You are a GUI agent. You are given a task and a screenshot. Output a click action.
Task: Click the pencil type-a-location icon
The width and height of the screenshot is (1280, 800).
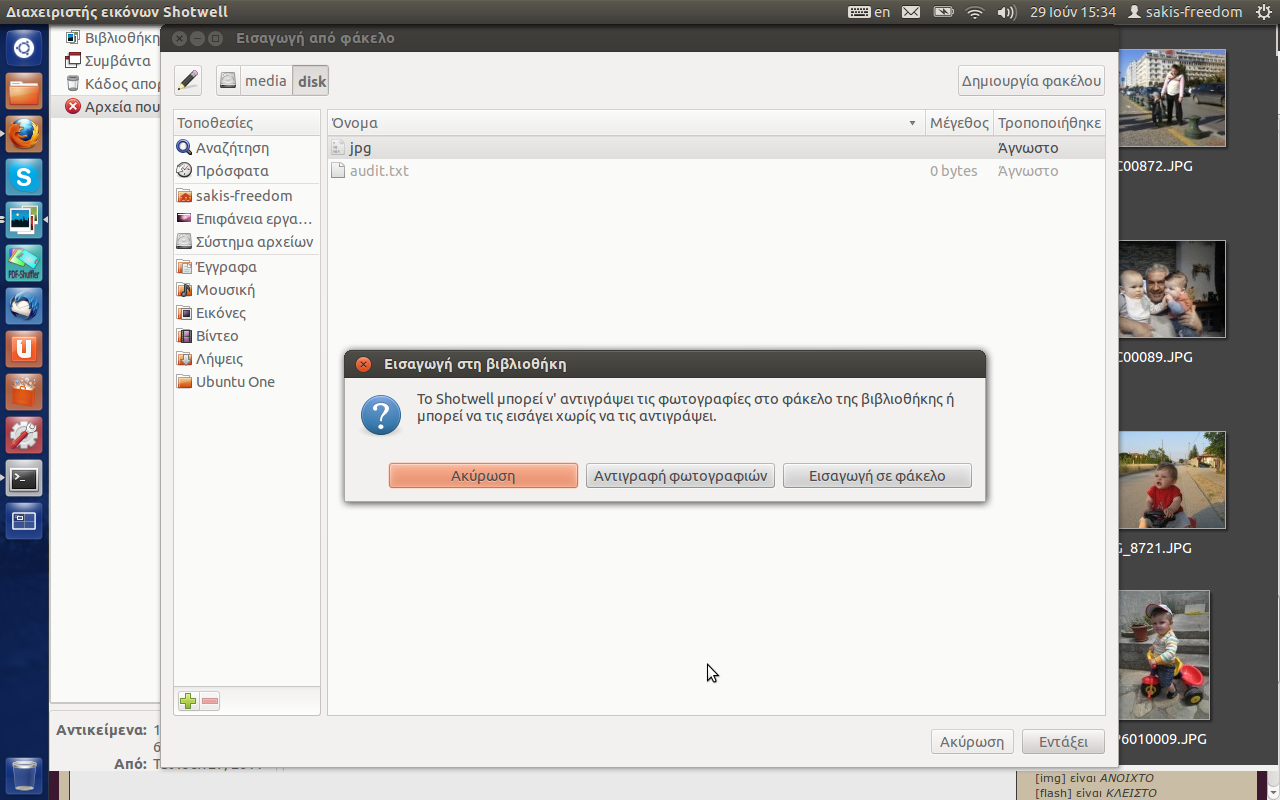click(x=187, y=81)
